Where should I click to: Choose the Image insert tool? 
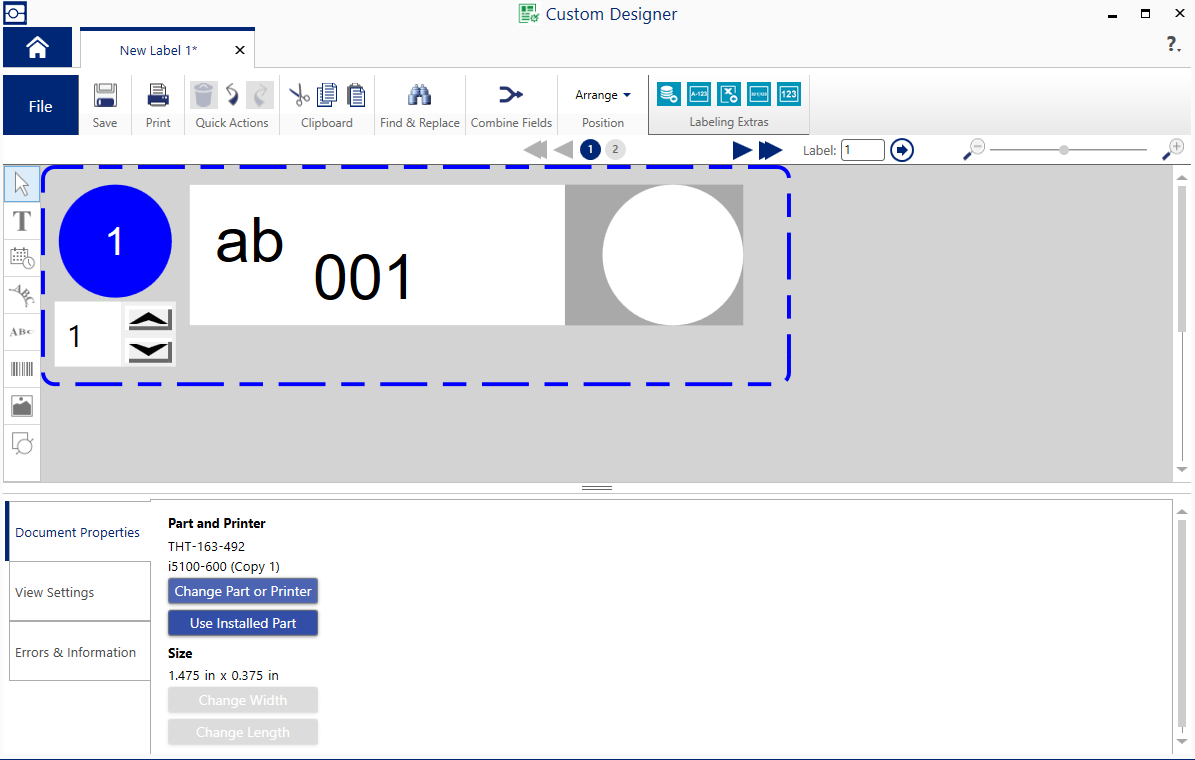pos(22,405)
